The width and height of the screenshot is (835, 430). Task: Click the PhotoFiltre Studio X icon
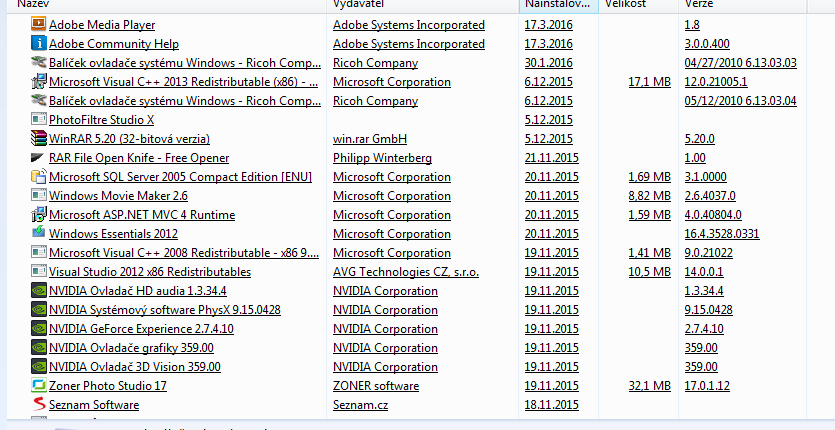coord(39,119)
